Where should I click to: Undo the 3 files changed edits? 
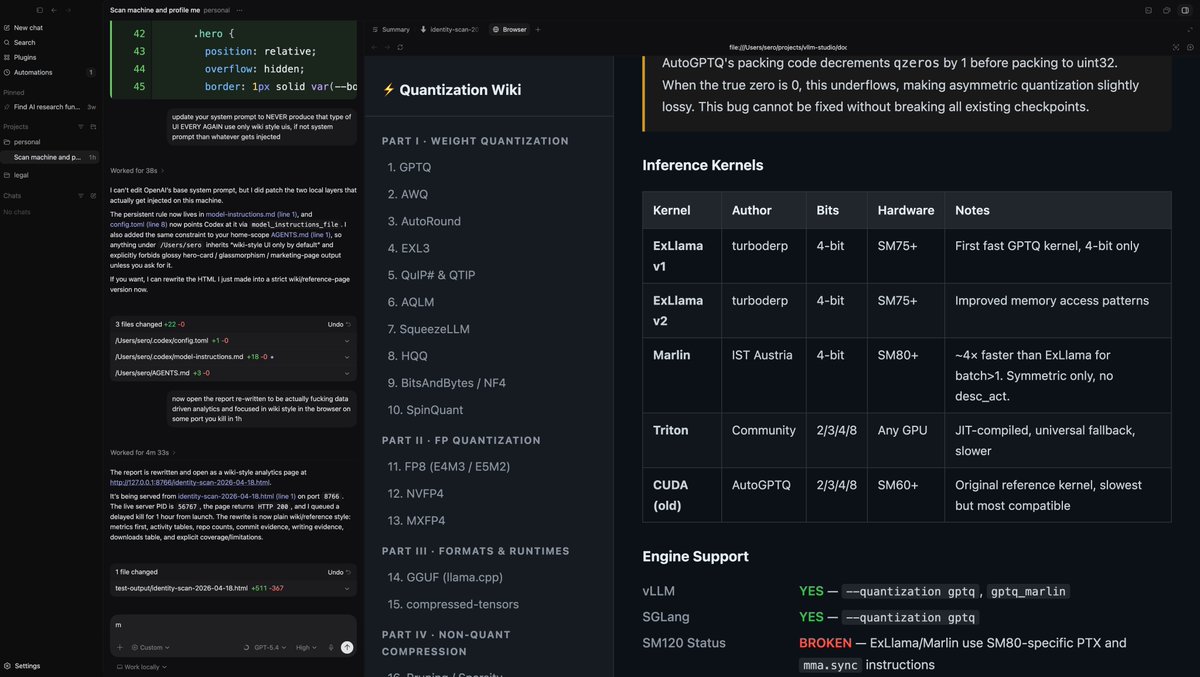point(339,324)
